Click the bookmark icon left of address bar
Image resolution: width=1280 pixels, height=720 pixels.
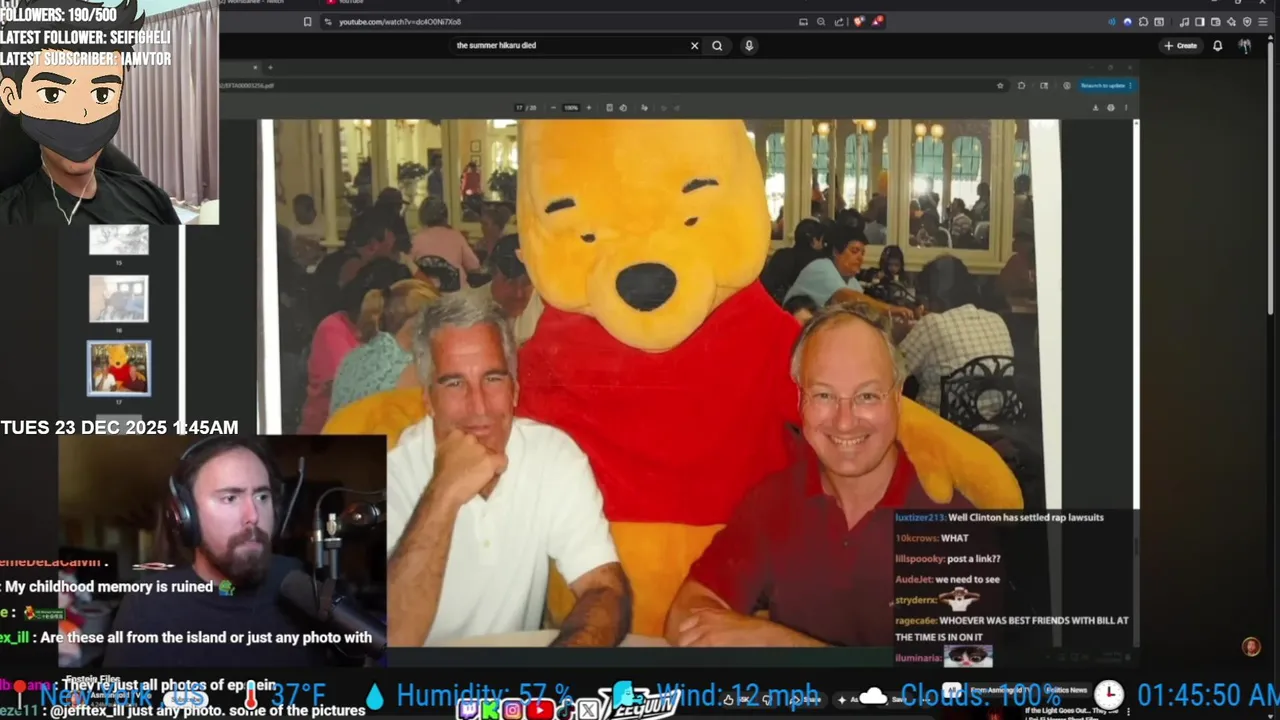307,22
